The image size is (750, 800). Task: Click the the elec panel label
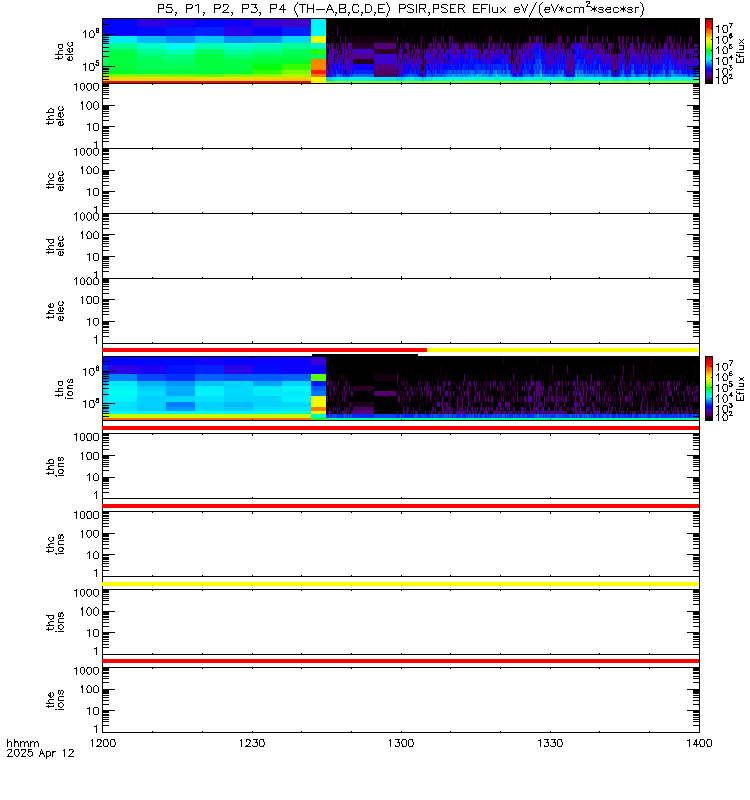[x=55, y=311]
